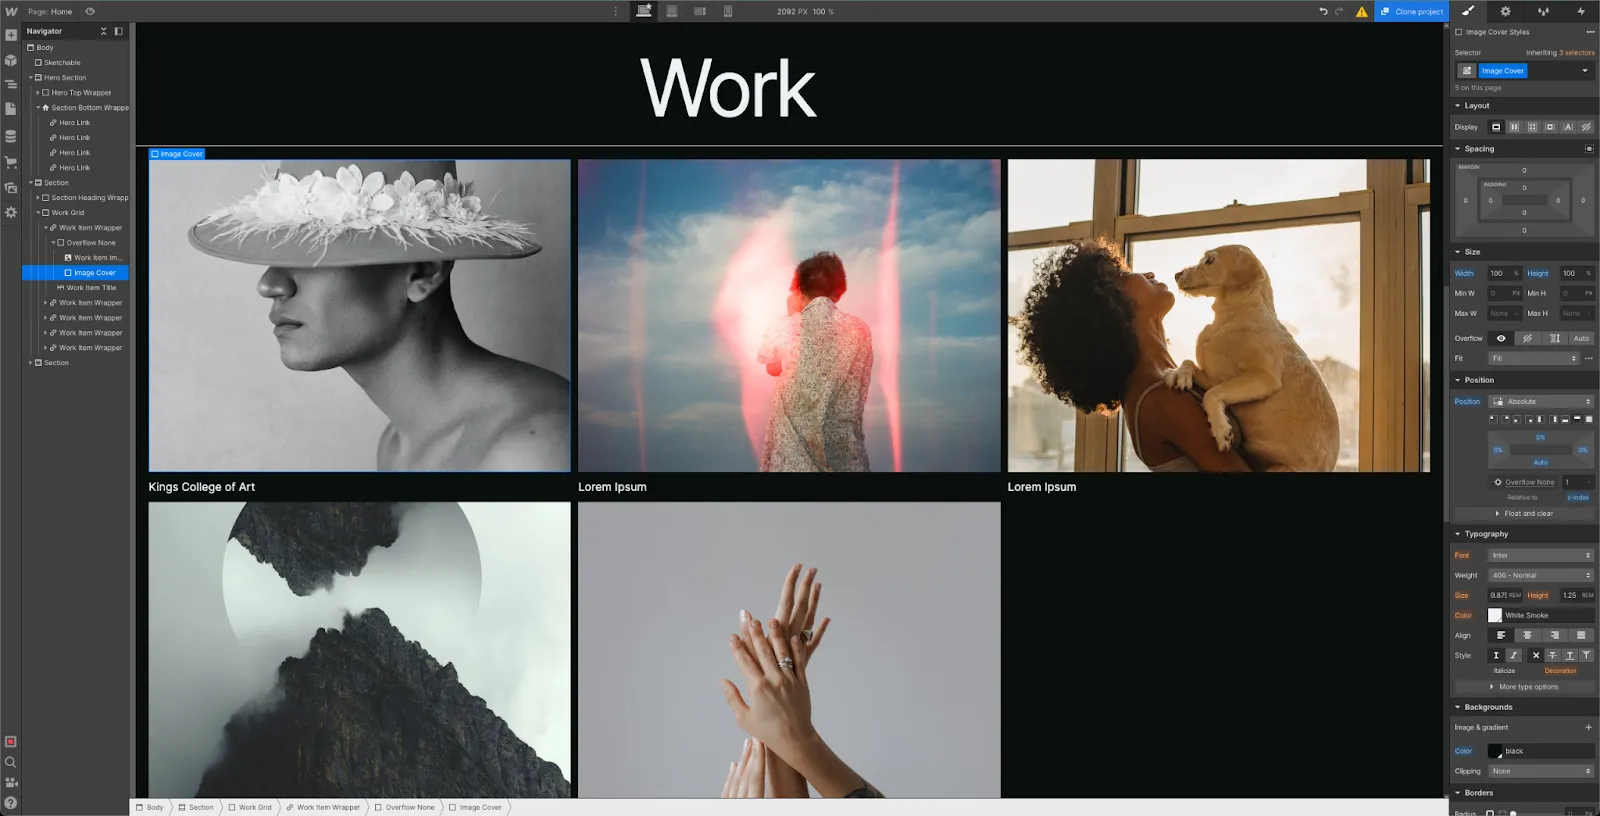Add background image & gradient plus
Image resolution: width=1600 pixels, height=816 pixels.
(1588, 727)
